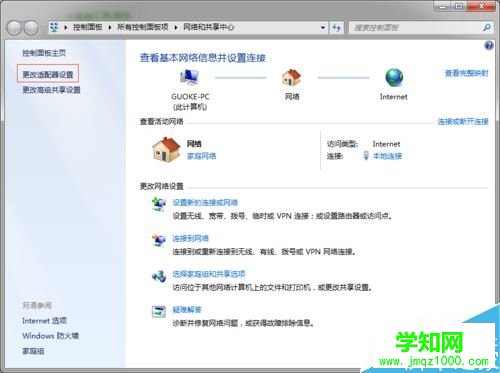Click the search magnifier icon

tap(487, 28)
